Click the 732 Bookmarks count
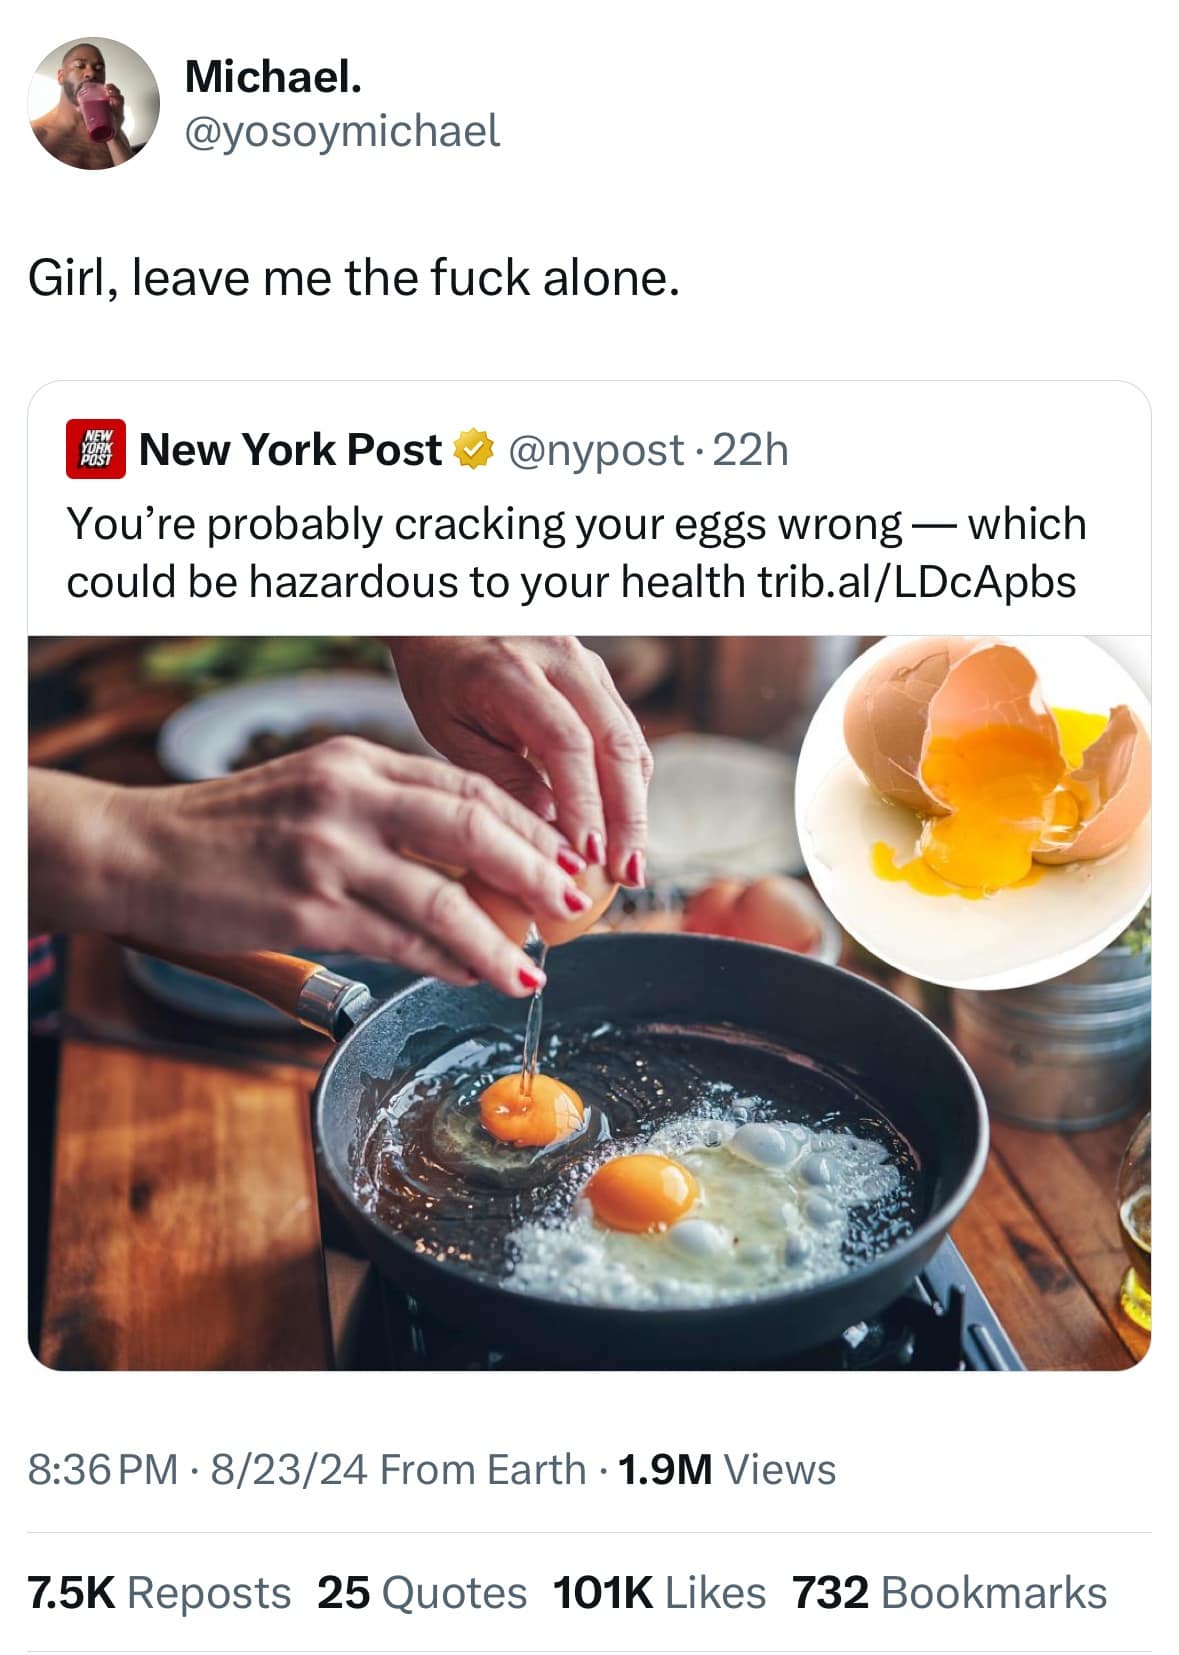The width and height of the screenshot is (1179, 1655). [x=950, y=1592]
